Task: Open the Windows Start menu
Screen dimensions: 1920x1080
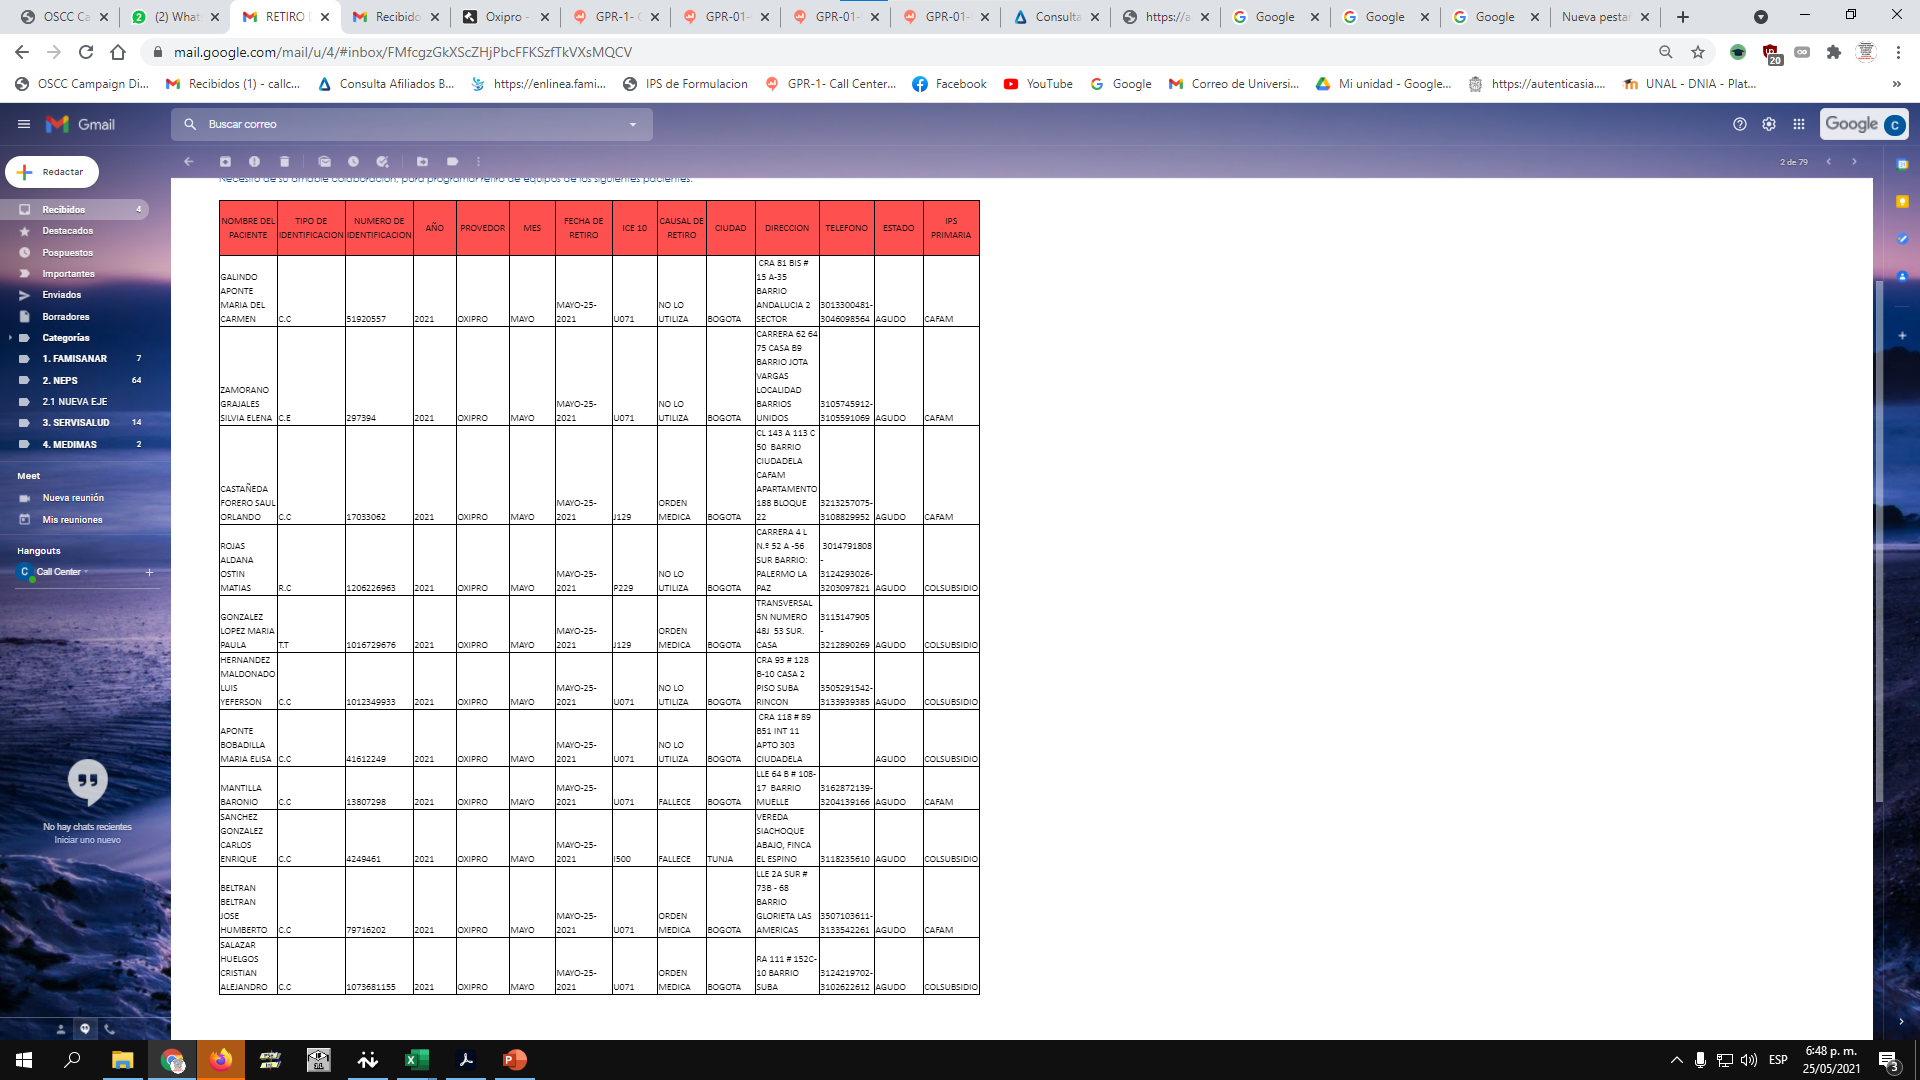Action: tap(24, 1060)
